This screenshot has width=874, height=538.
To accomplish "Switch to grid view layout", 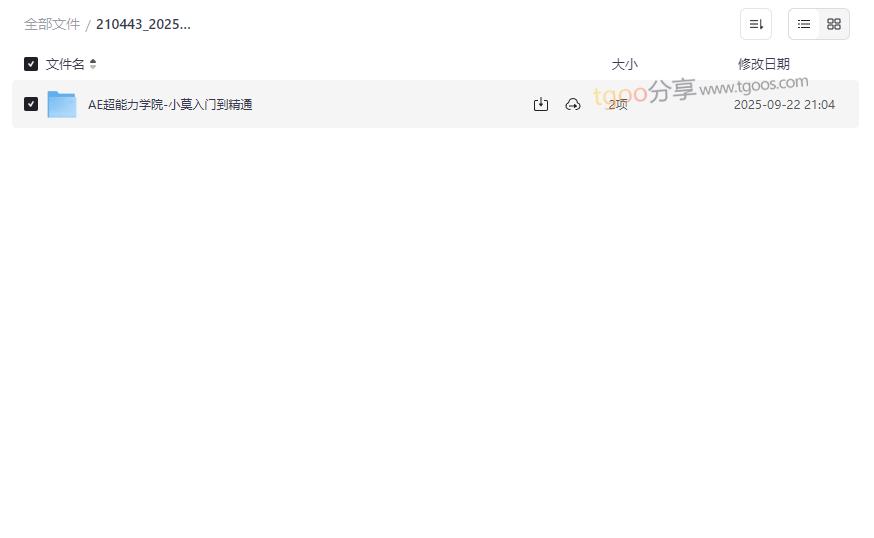I will pos(834,24).
